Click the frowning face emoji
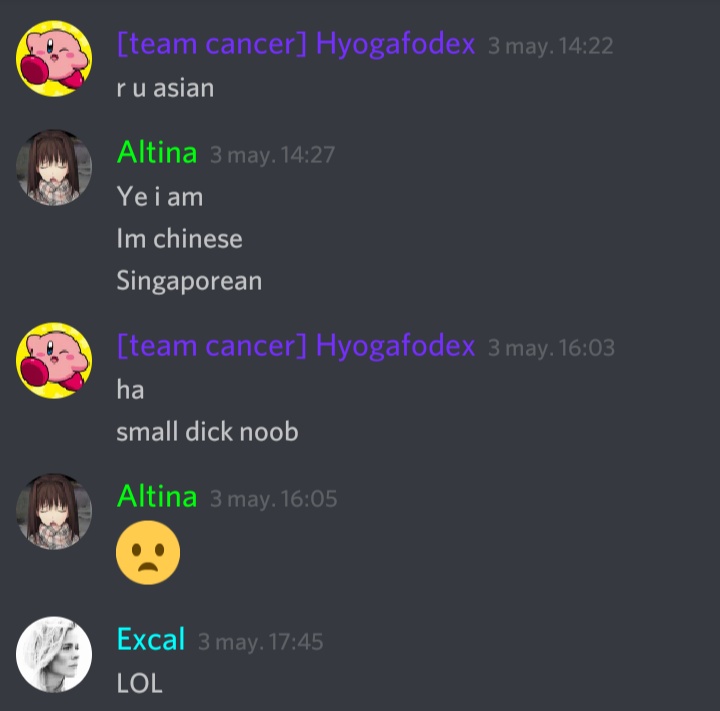 point(148,552)
